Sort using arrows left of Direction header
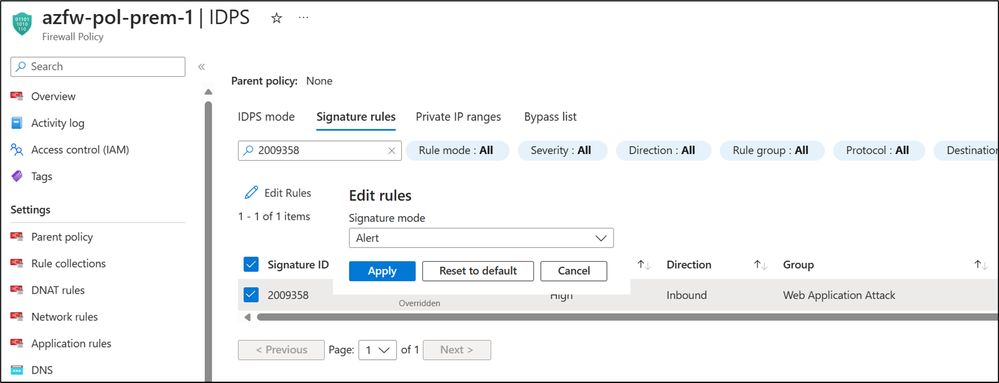 [643, 264]
